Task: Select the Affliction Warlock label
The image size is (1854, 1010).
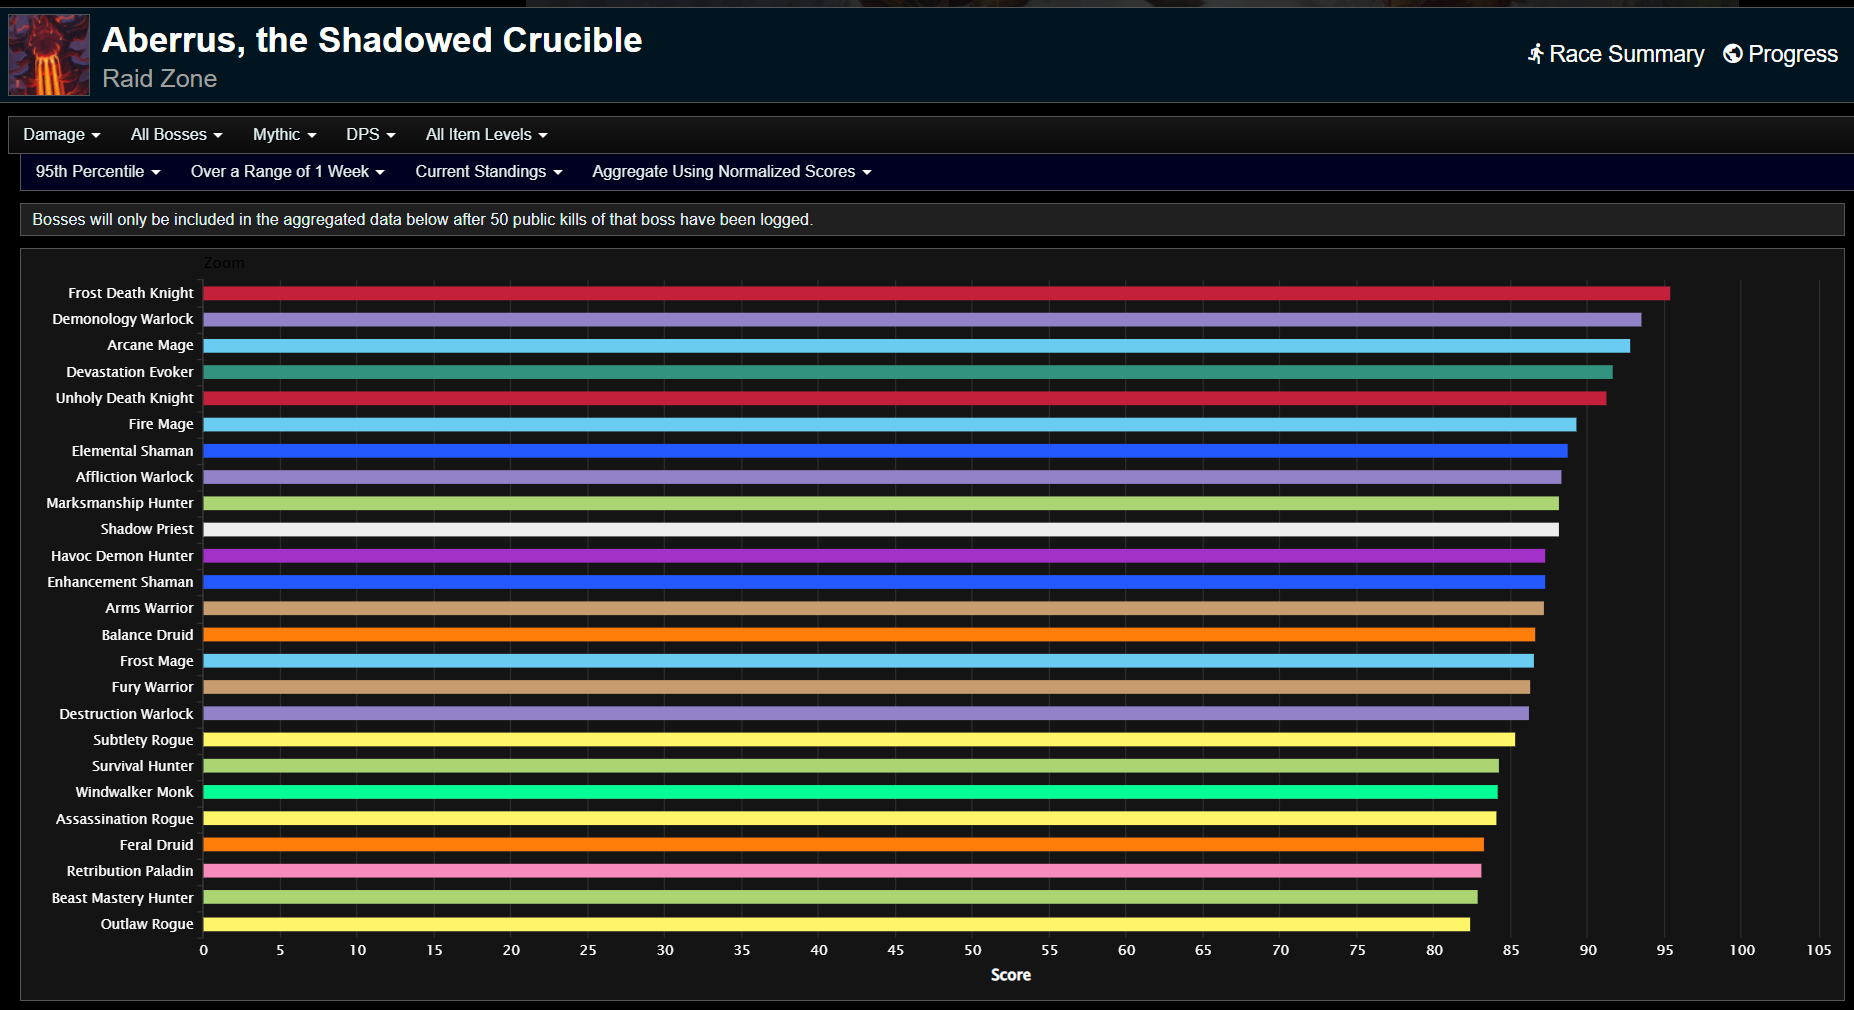Action: point(135,477)
